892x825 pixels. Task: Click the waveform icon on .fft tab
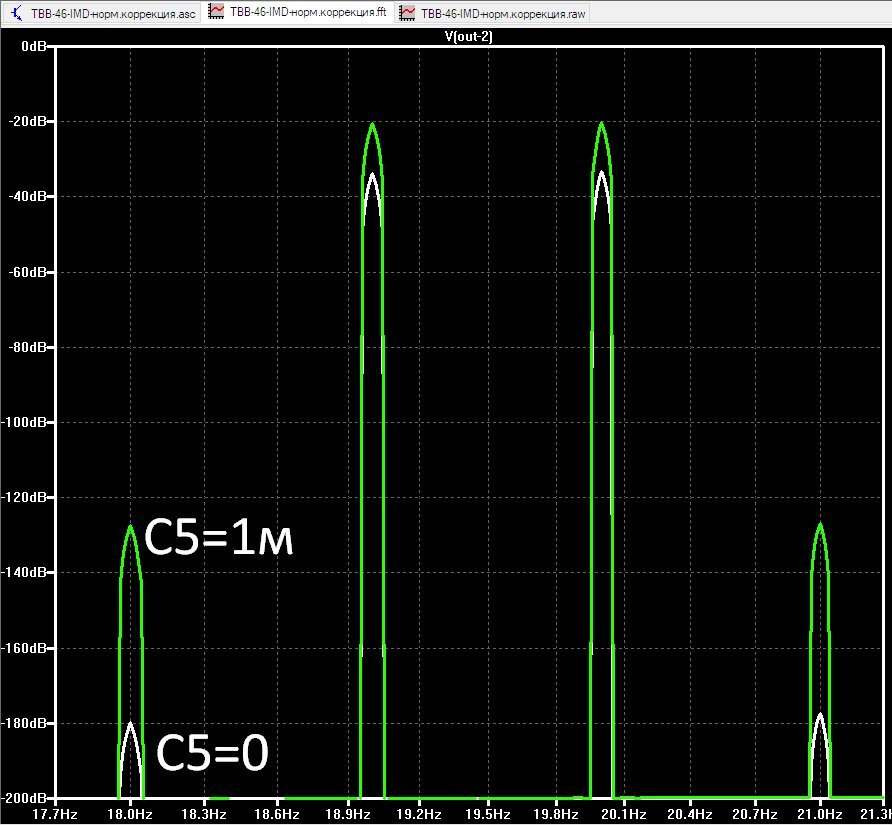(x=216, y=12)
